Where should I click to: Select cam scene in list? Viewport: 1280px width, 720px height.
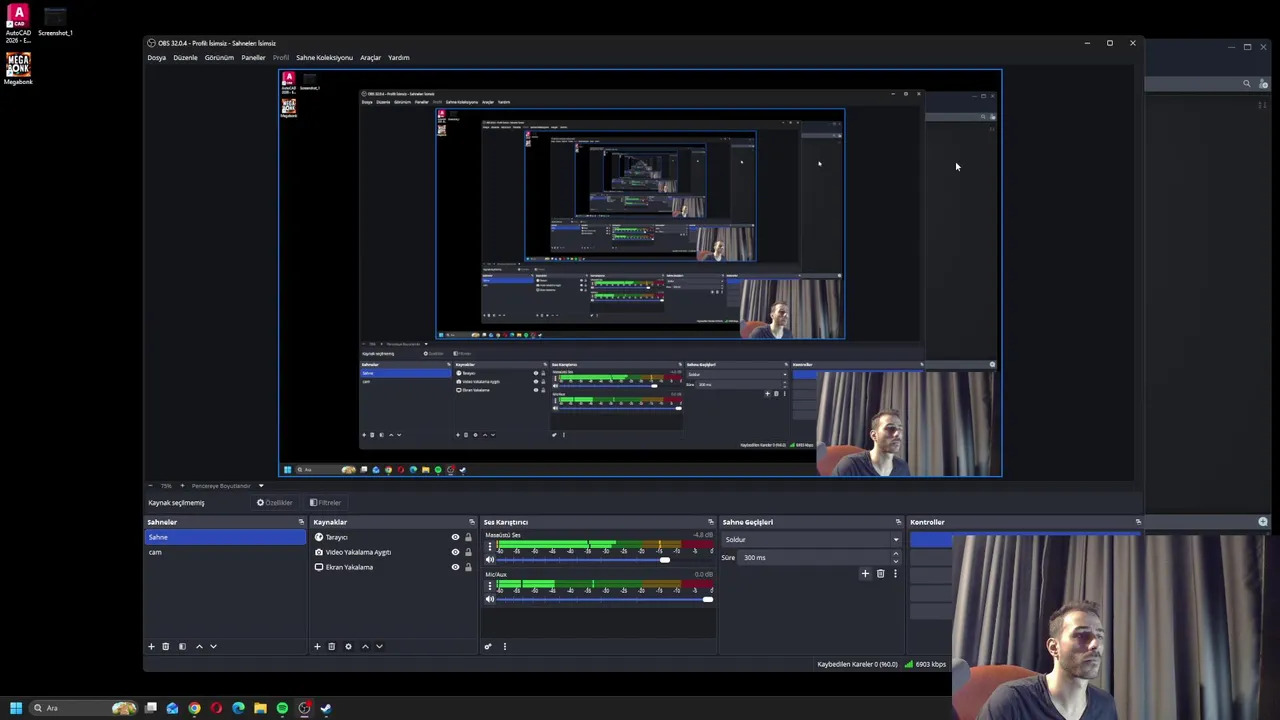click(x=226, y=552)
